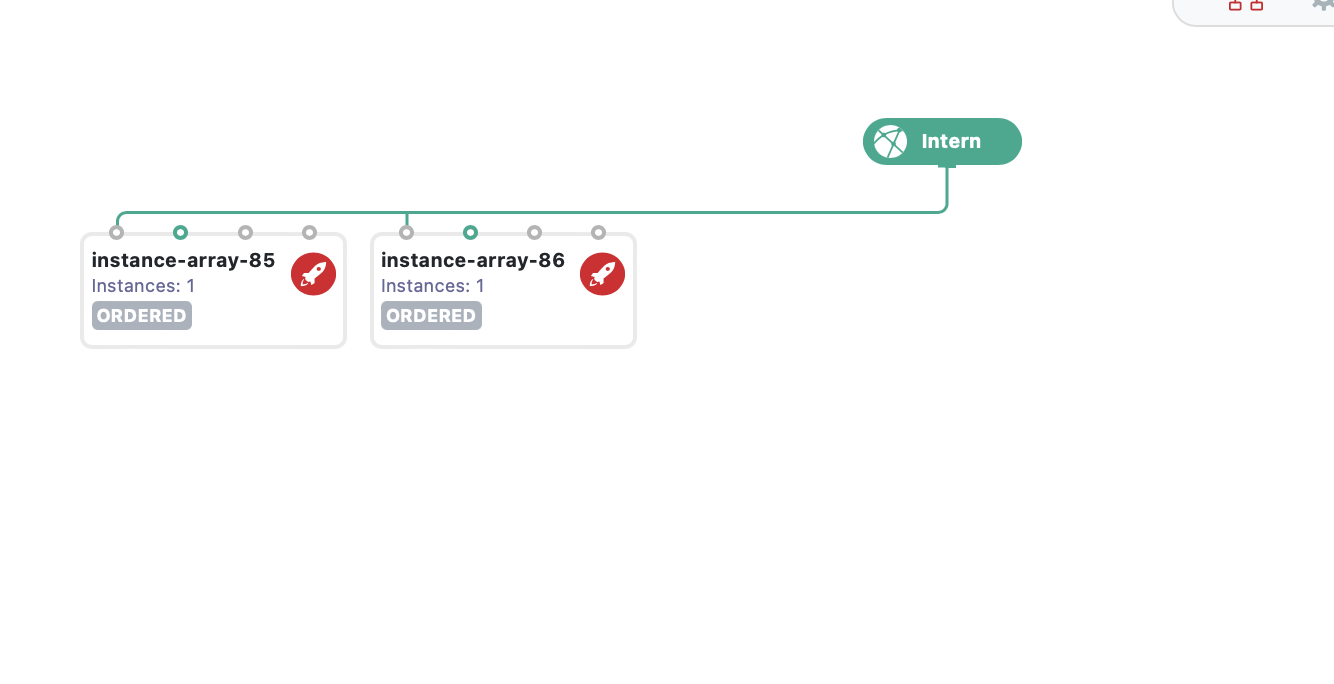Open the settings gear in the top panel
Viewport: 1334px width, 684px height.
tap(1323, 5)
